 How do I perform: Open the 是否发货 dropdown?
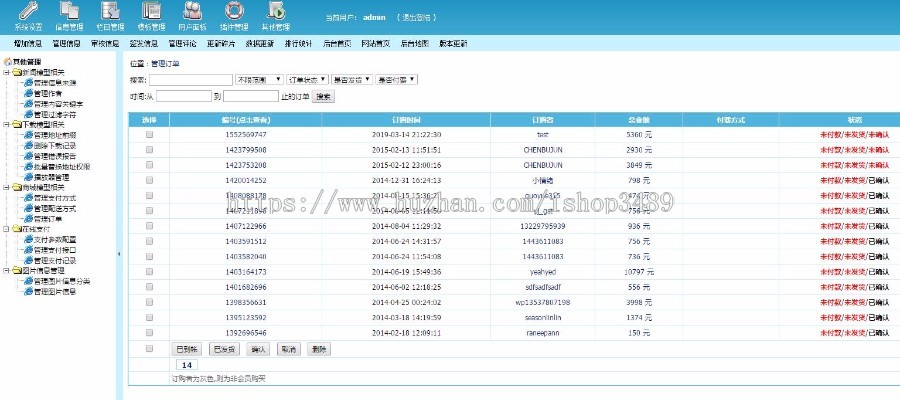click(352, 80)
